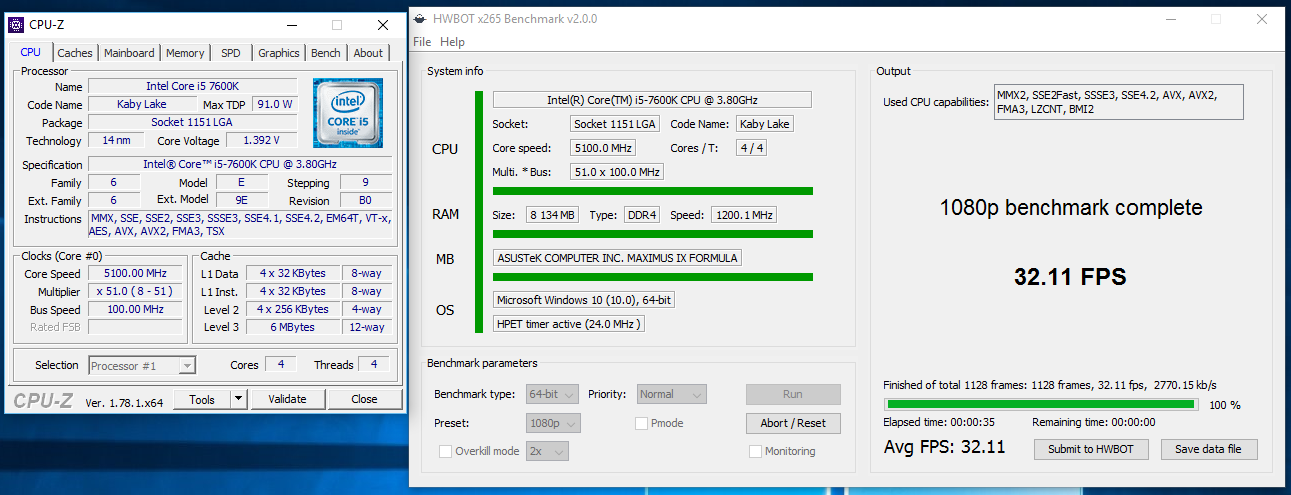Click the Bus Speed value 100.00 MHz
Screen dimensions: 1291x495
[136, 309]
